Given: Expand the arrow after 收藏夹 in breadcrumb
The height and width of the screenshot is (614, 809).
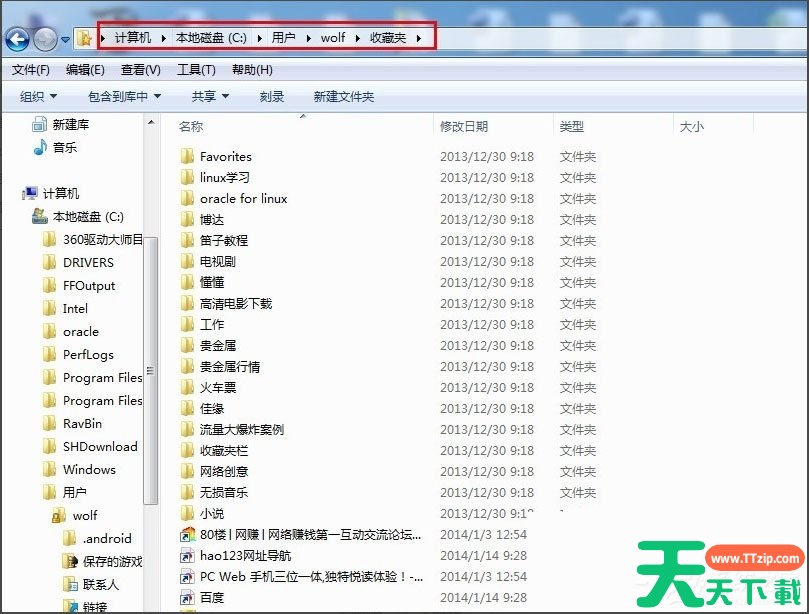Looking at the screenshot, I should point(418,38).
